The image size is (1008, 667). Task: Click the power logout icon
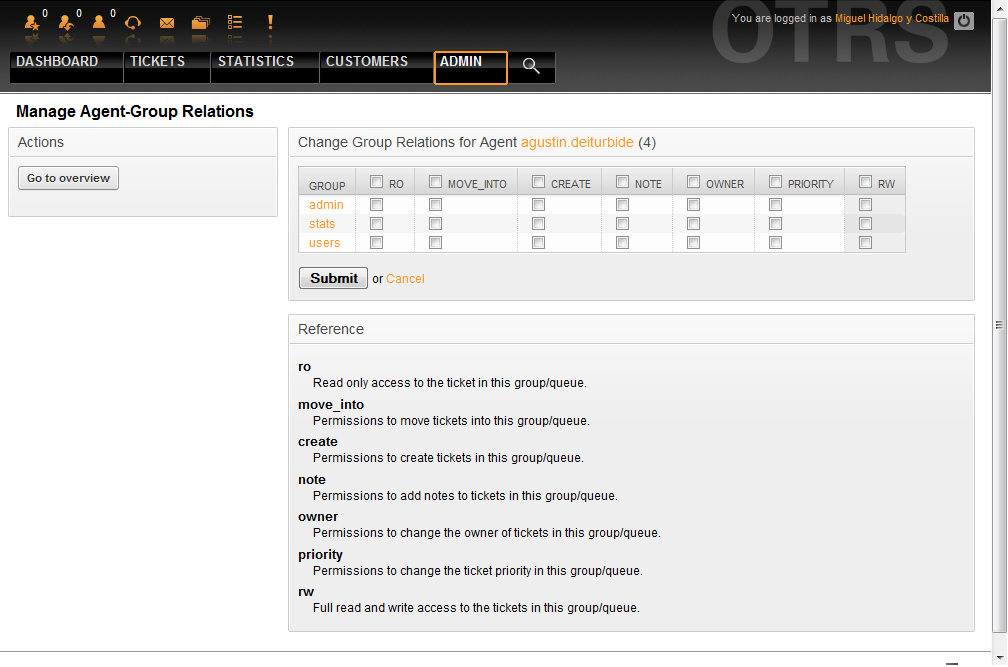coord(963,20)
